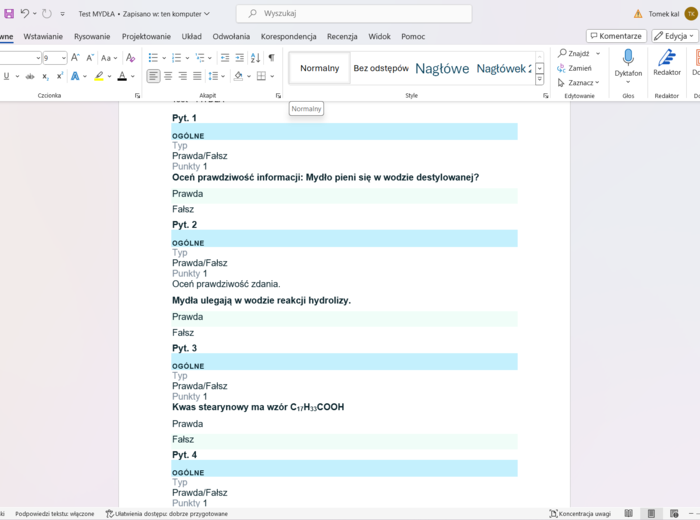Toggle align left

(x=153, y=76)
